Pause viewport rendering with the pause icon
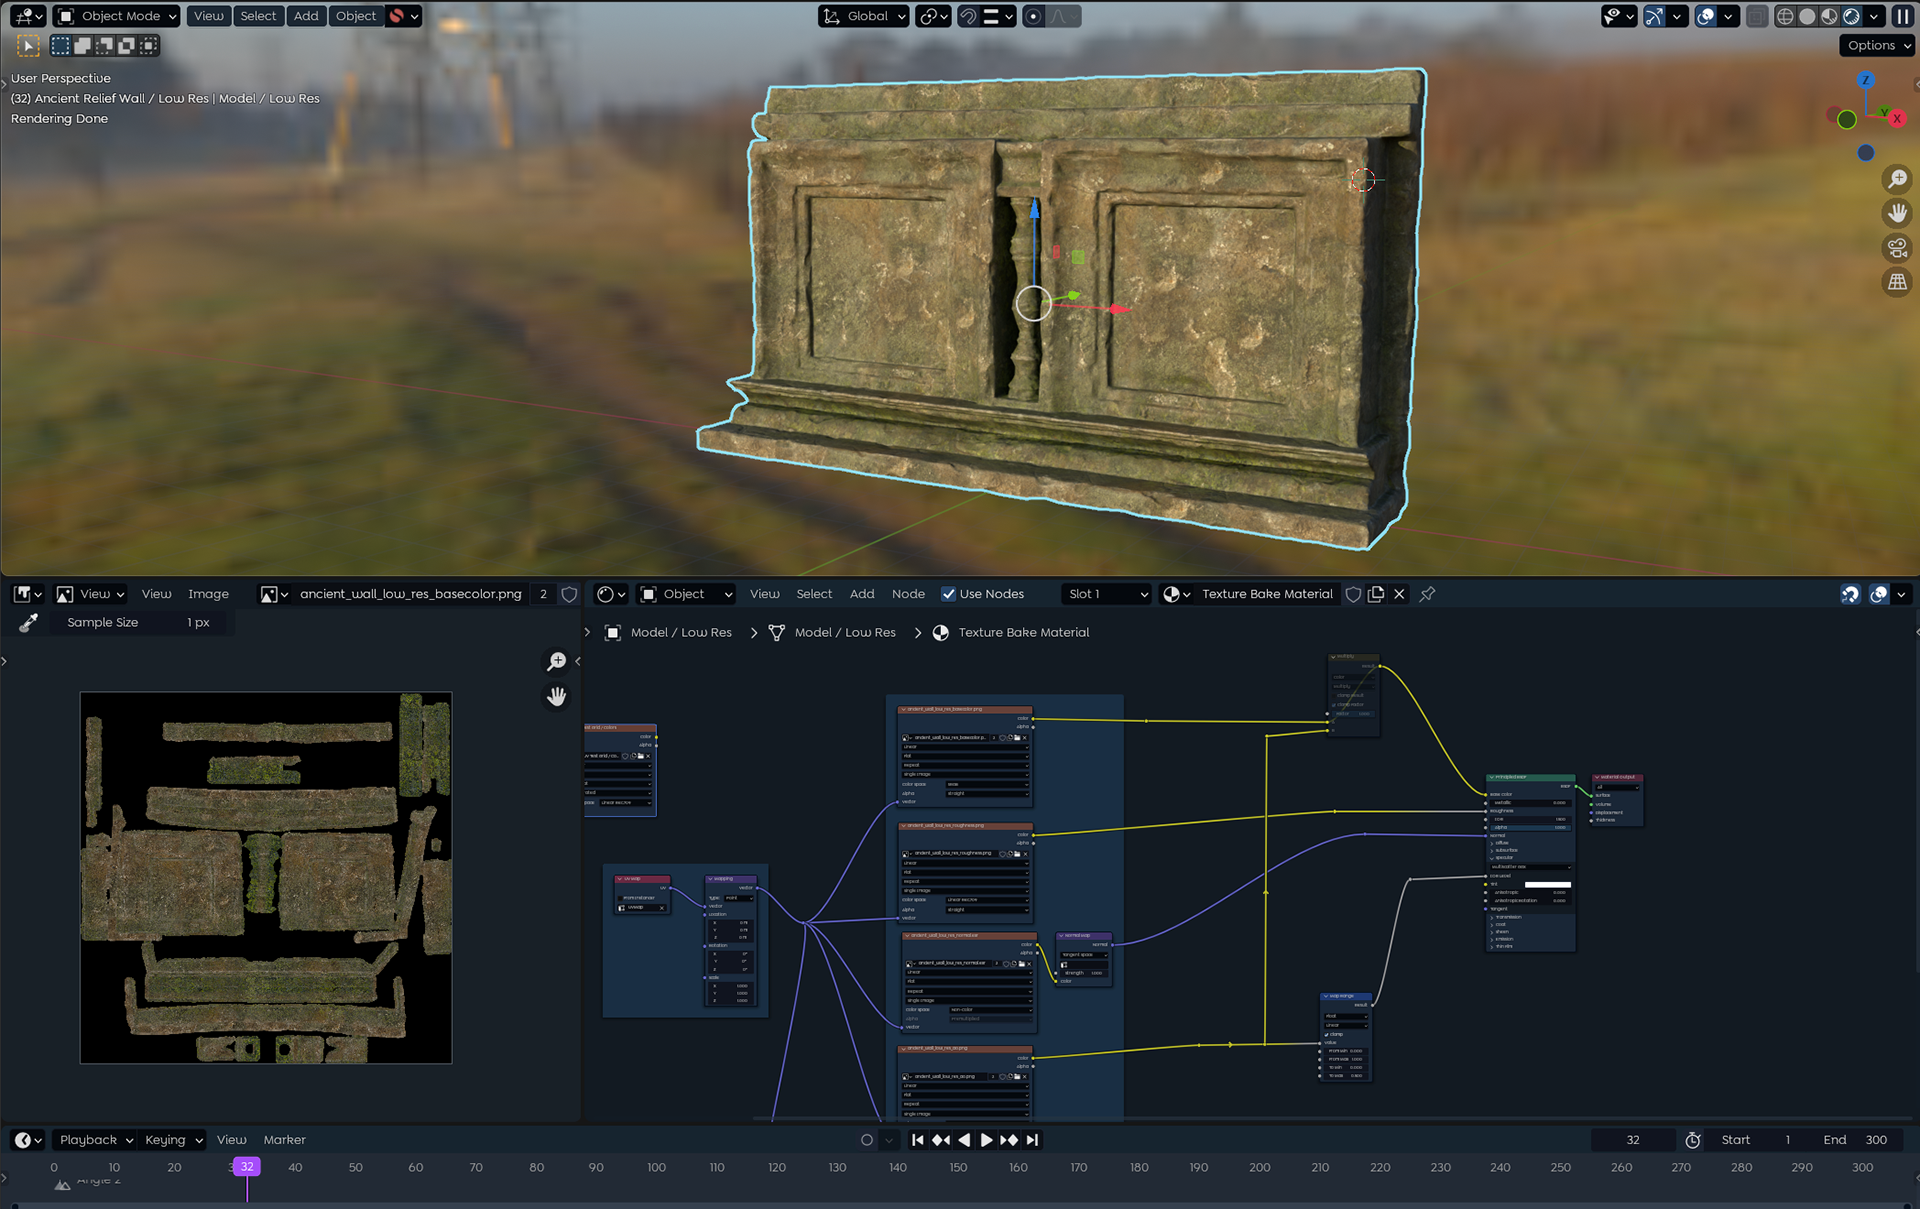This screenshot has width=1920, height=1209. (x=1902, y=16)
